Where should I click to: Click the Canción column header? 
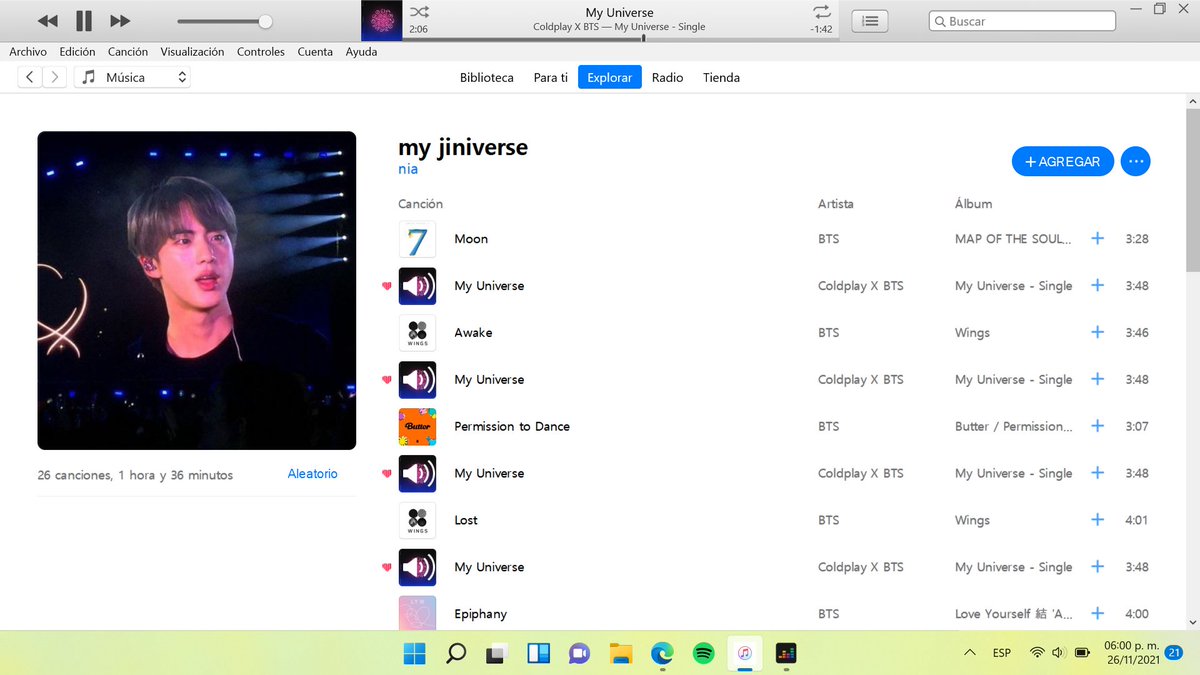click(420, 204)
